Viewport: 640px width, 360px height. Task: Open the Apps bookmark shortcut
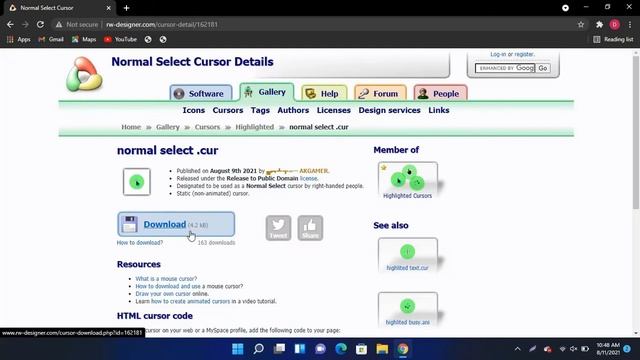pyautogui.click(x=19, y=39)
